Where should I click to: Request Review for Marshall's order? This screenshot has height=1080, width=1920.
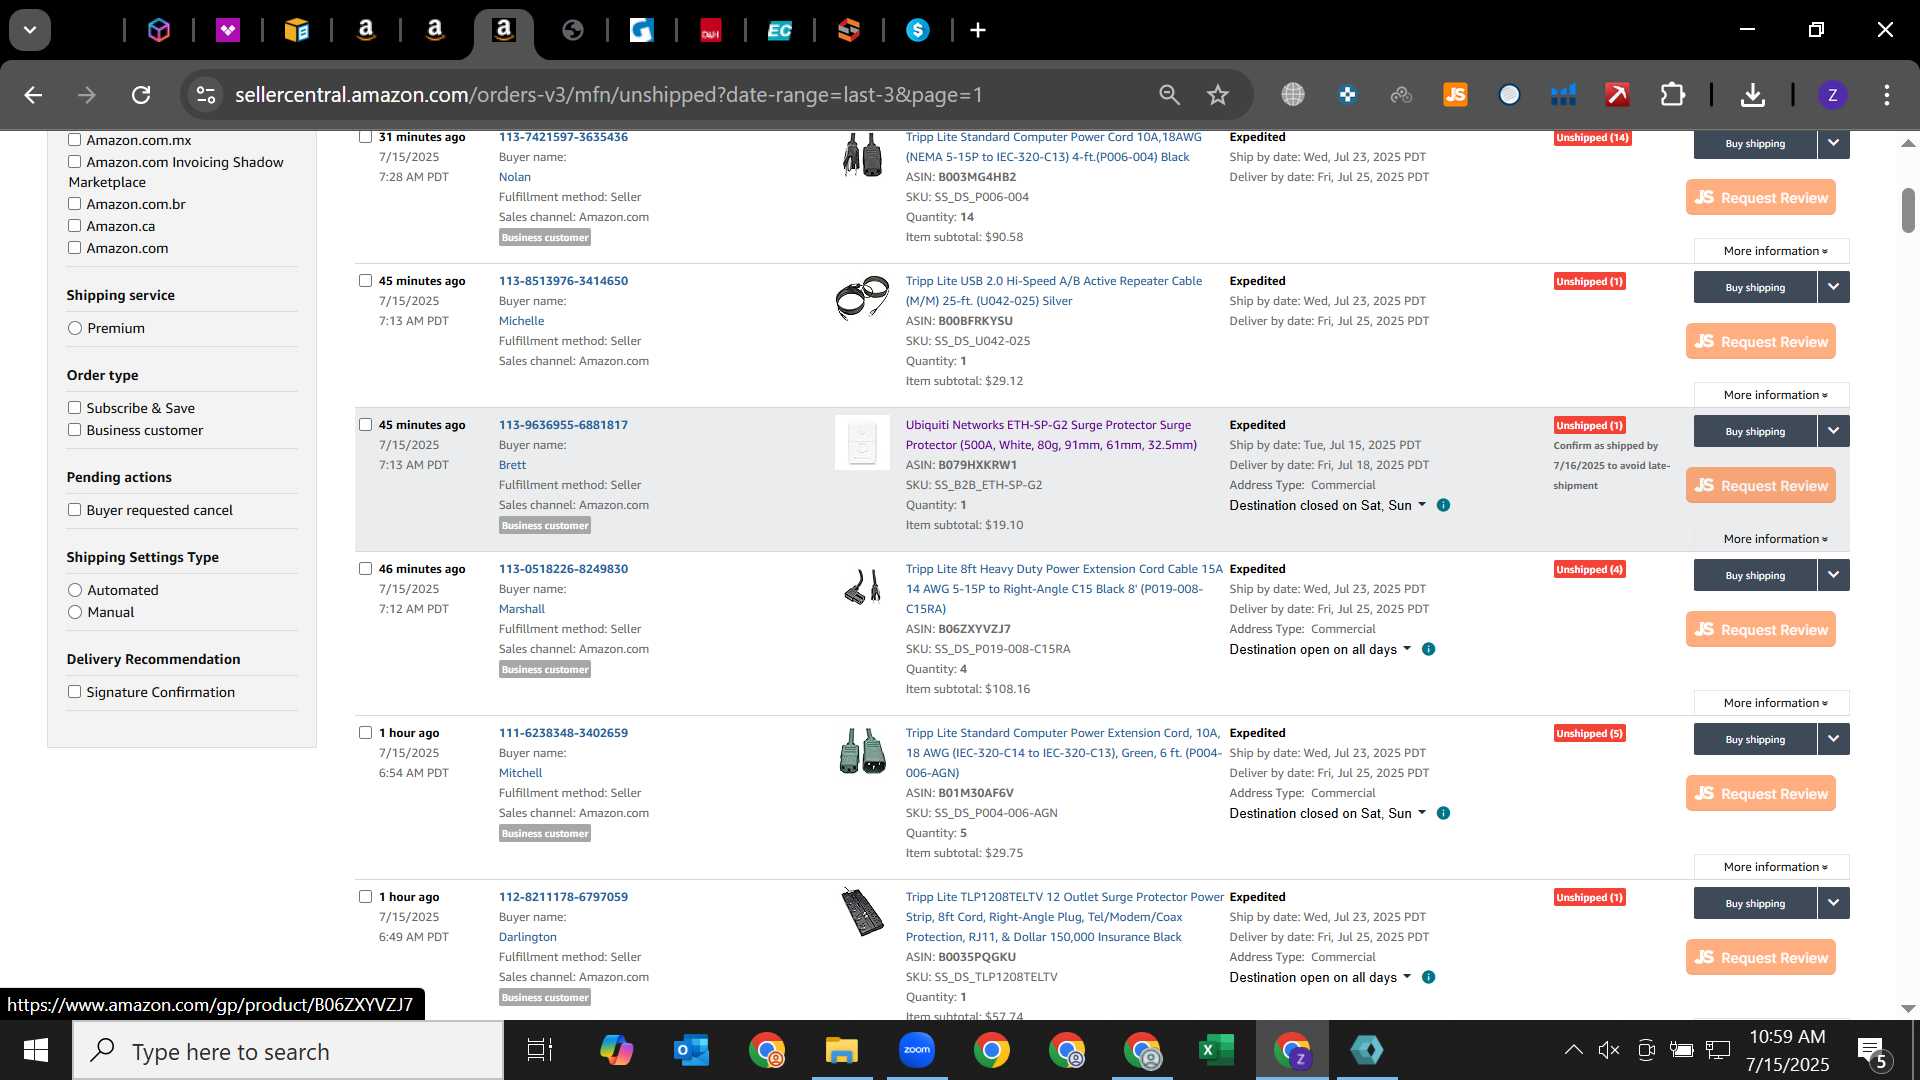pos(1761,629)
